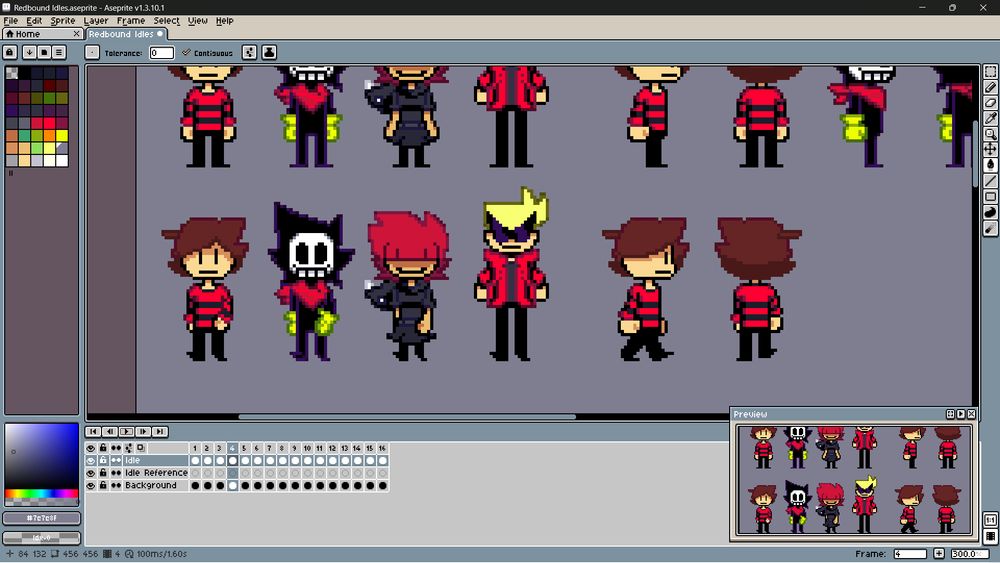Open the Edit menu
The width and height of the screenshot is (1000, 563).
tap(34, 20)
